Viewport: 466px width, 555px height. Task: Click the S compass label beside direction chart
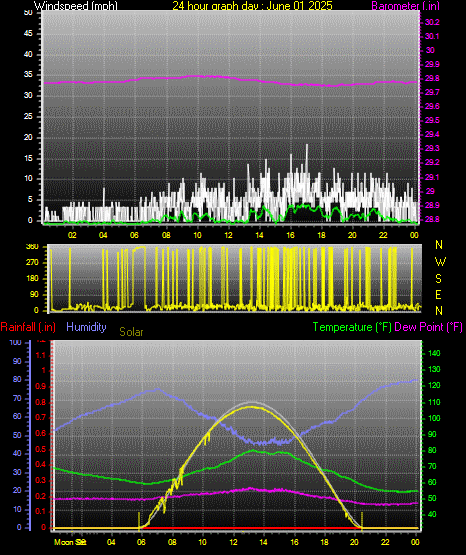(438, 279)
